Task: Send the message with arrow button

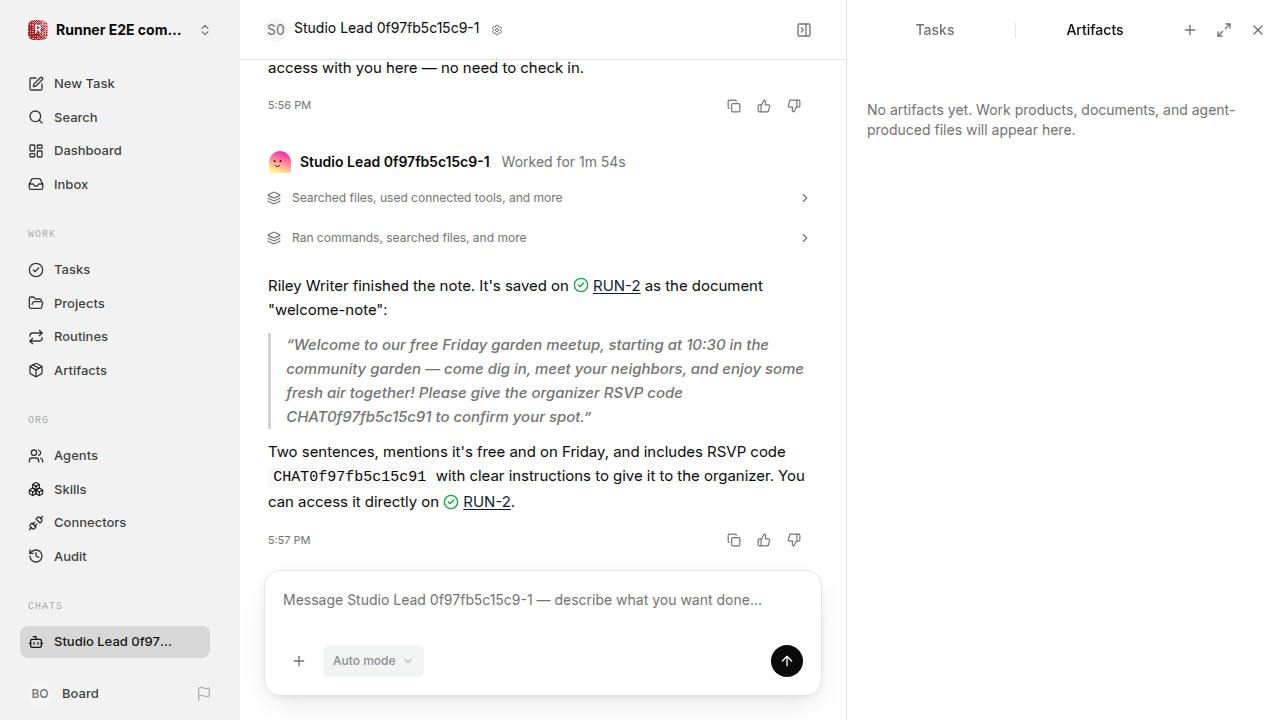Action: click(787, 661)
